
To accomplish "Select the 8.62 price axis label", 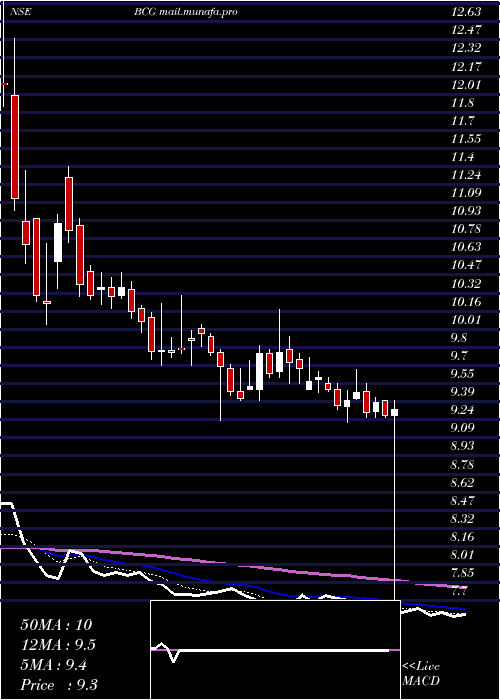I will click(x=462, y=483).
